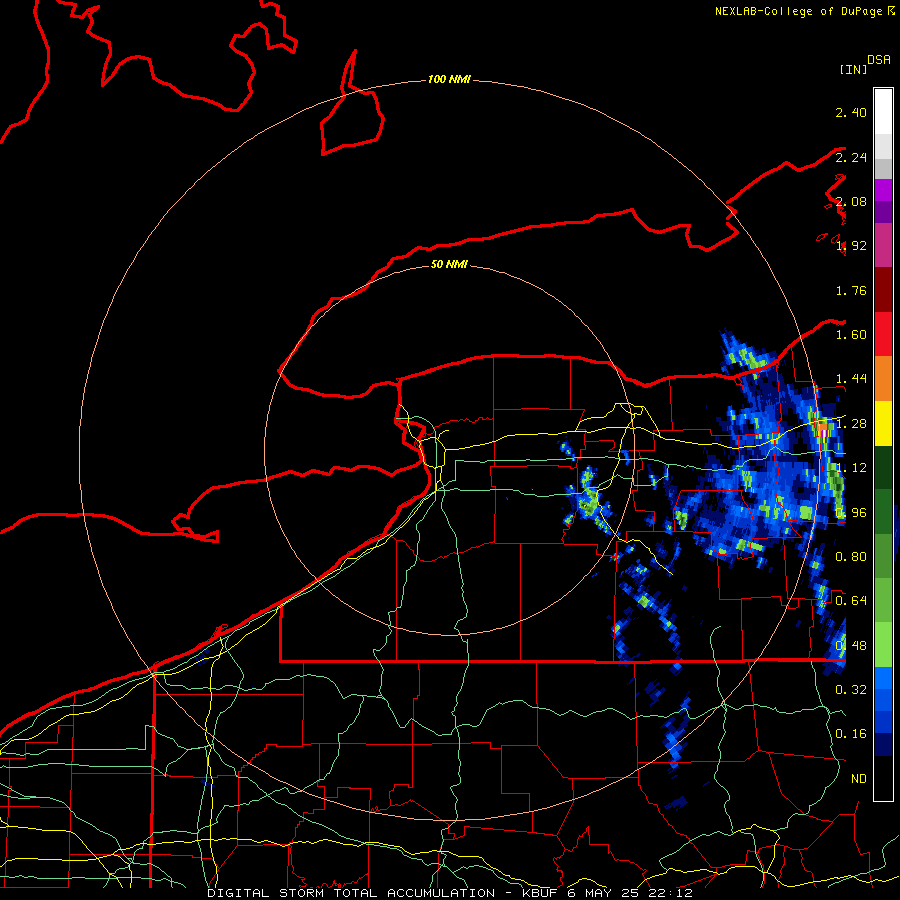Click the 2.40 legend value

coord(851,112)
